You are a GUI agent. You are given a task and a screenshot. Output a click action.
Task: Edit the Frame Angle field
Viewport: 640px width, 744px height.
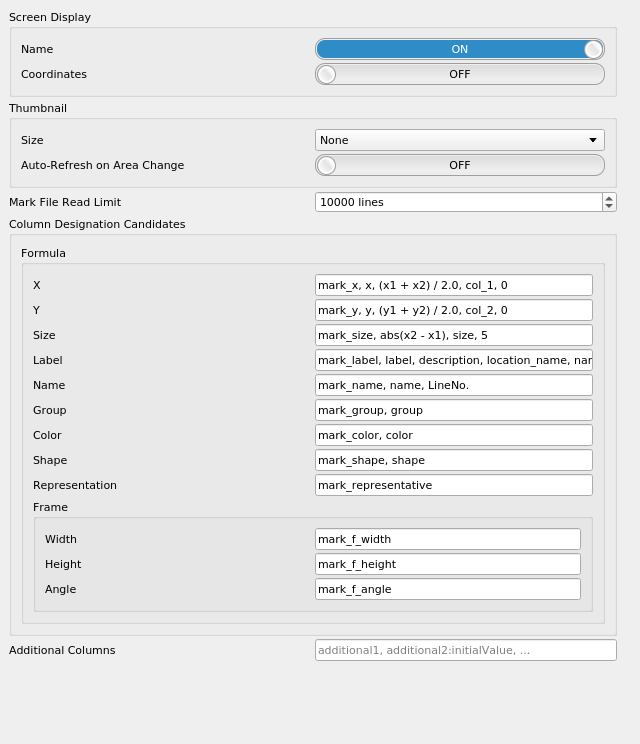pos(448,589)
